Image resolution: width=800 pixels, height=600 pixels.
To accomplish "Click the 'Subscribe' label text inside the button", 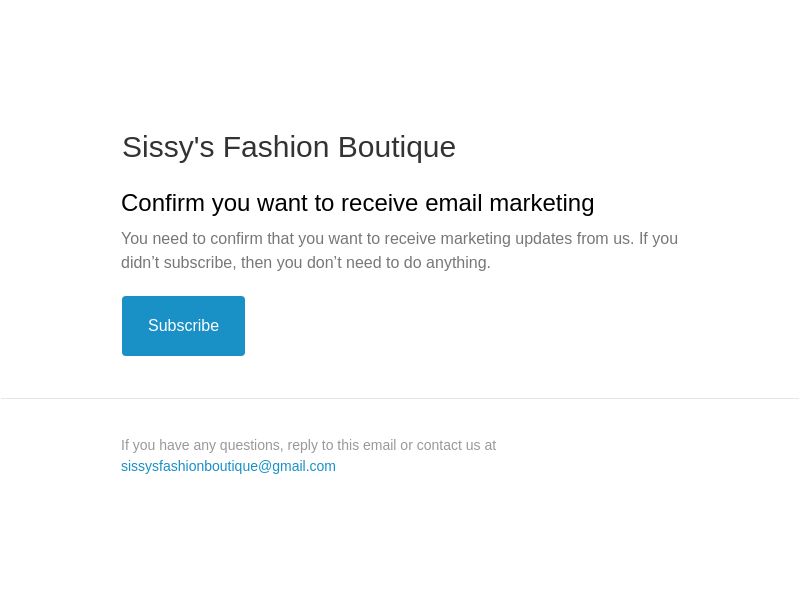I will 183,326.
